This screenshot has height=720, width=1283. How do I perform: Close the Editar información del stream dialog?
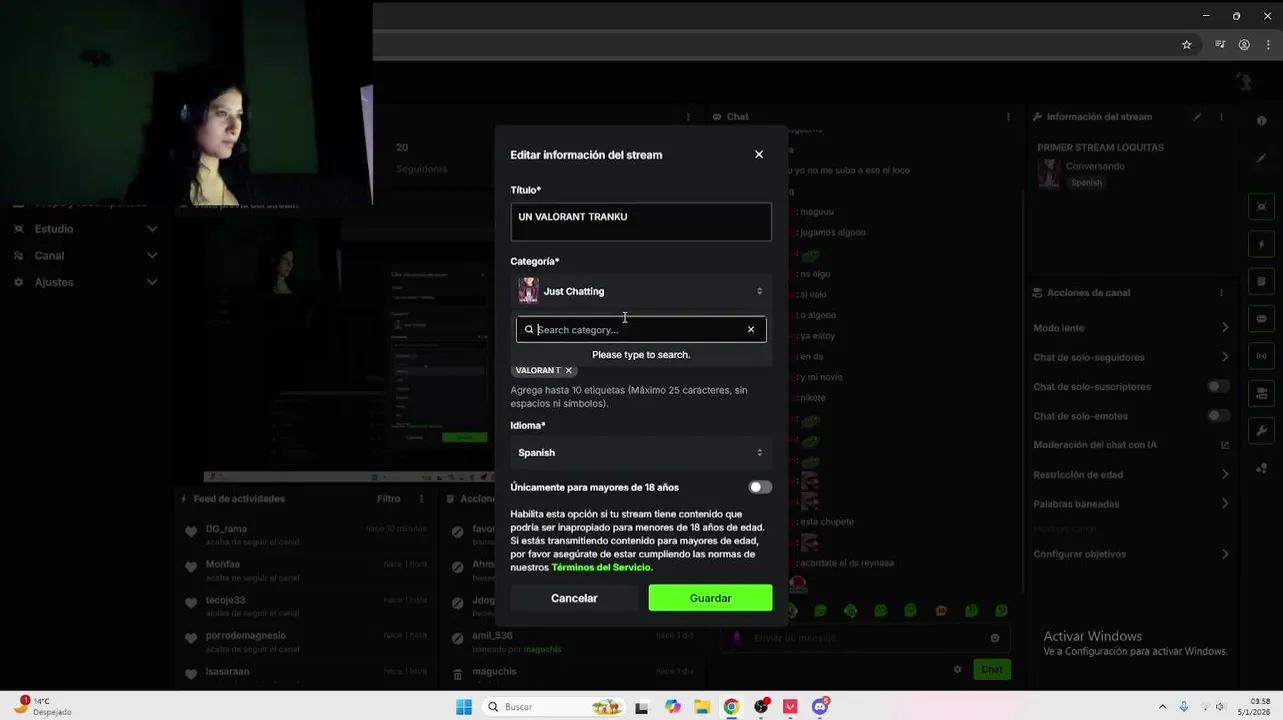[759, 154]
